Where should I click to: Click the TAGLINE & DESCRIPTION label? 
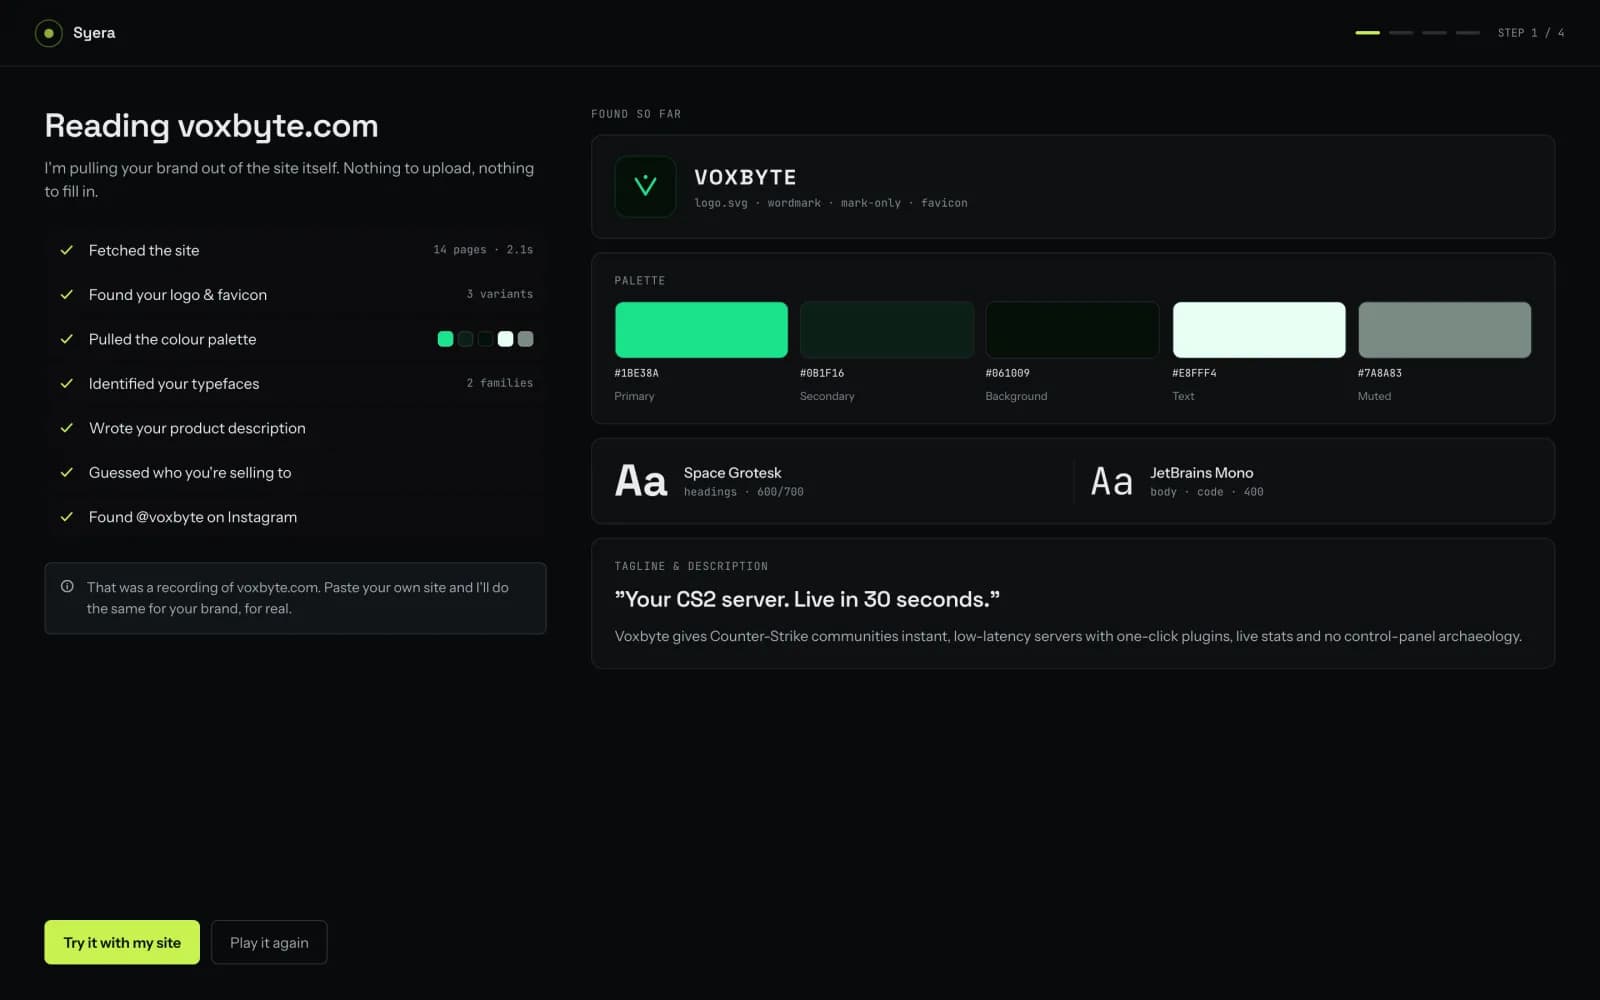click(691, 566)
